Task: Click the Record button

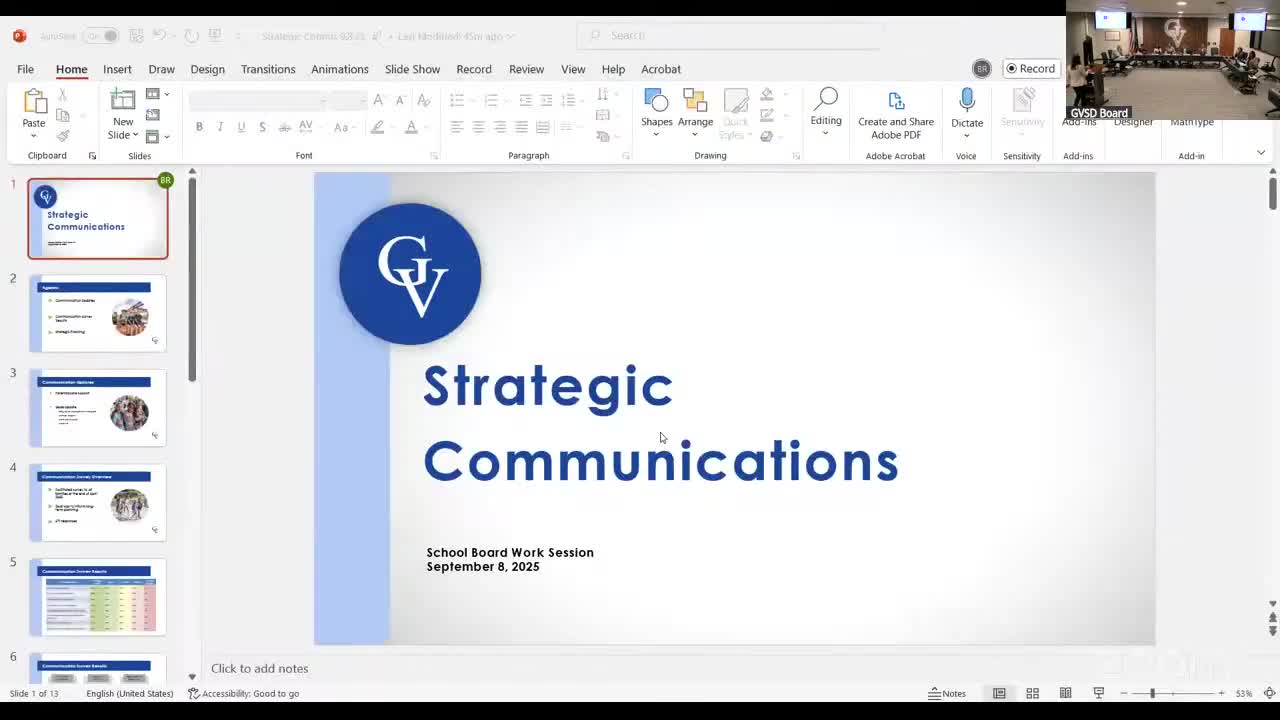Action: click(x=1030, y=69)
